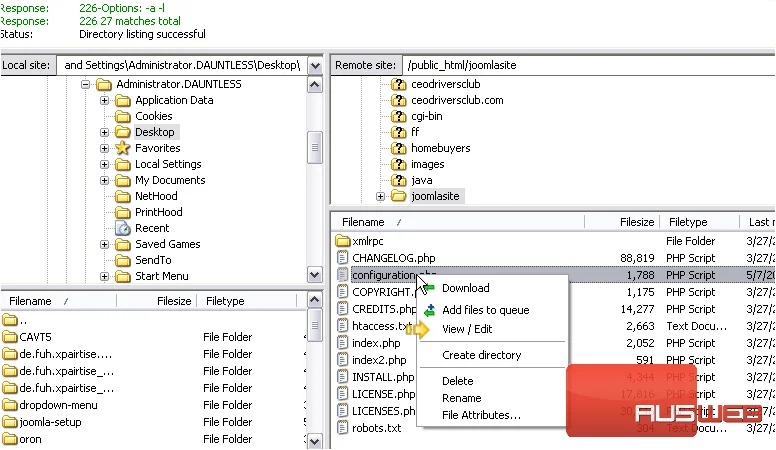Expand the Saved Games node
Image resolution: width=776 pixels, height=450 pixels.
pos(104,244)
